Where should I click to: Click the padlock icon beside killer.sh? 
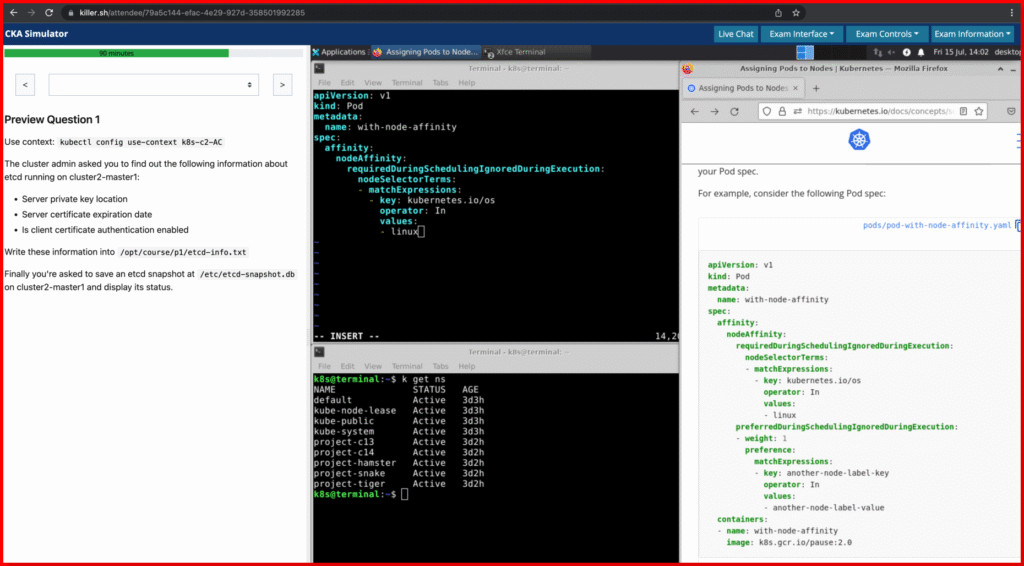[71, 12]
